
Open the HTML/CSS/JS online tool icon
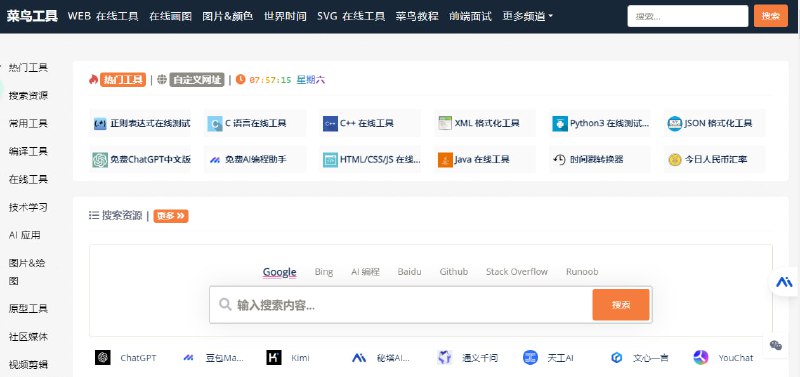[330, 160]
